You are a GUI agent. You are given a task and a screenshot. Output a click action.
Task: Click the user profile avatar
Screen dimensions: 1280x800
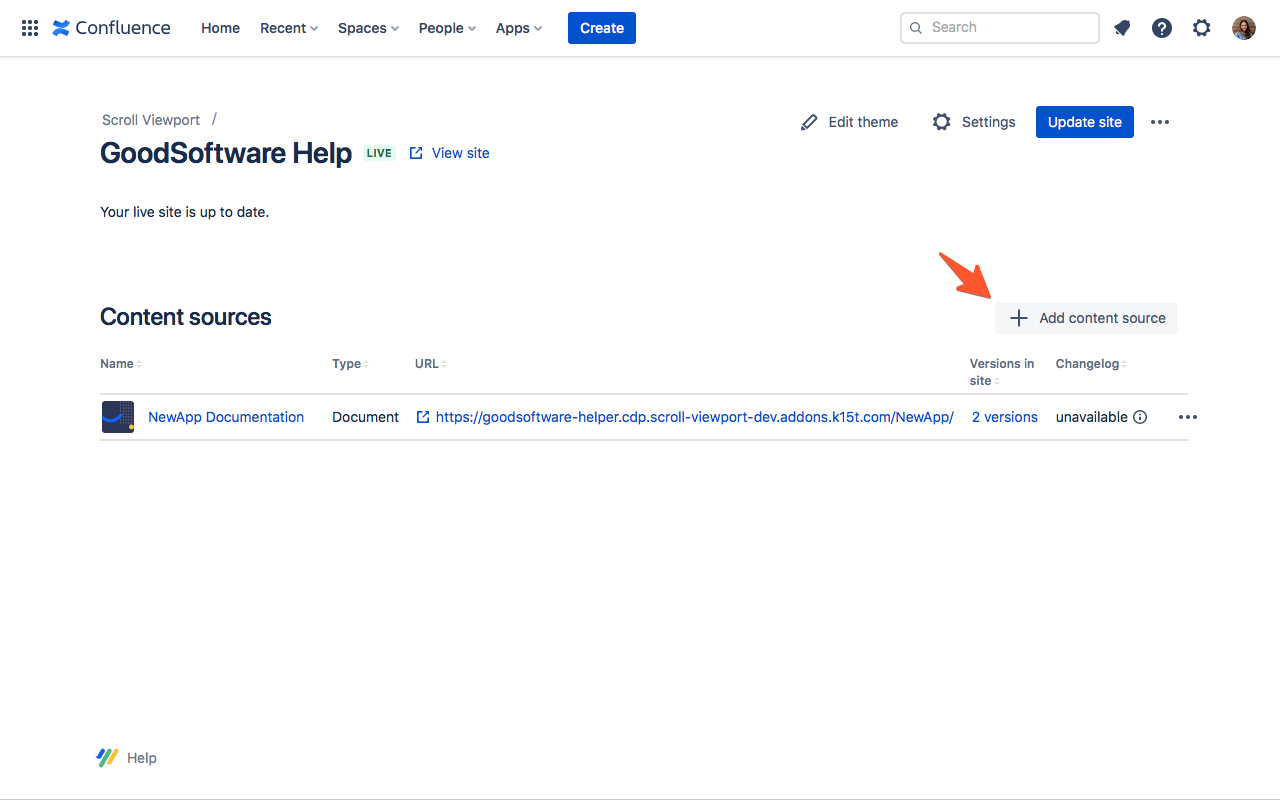tap(1243, 28)
